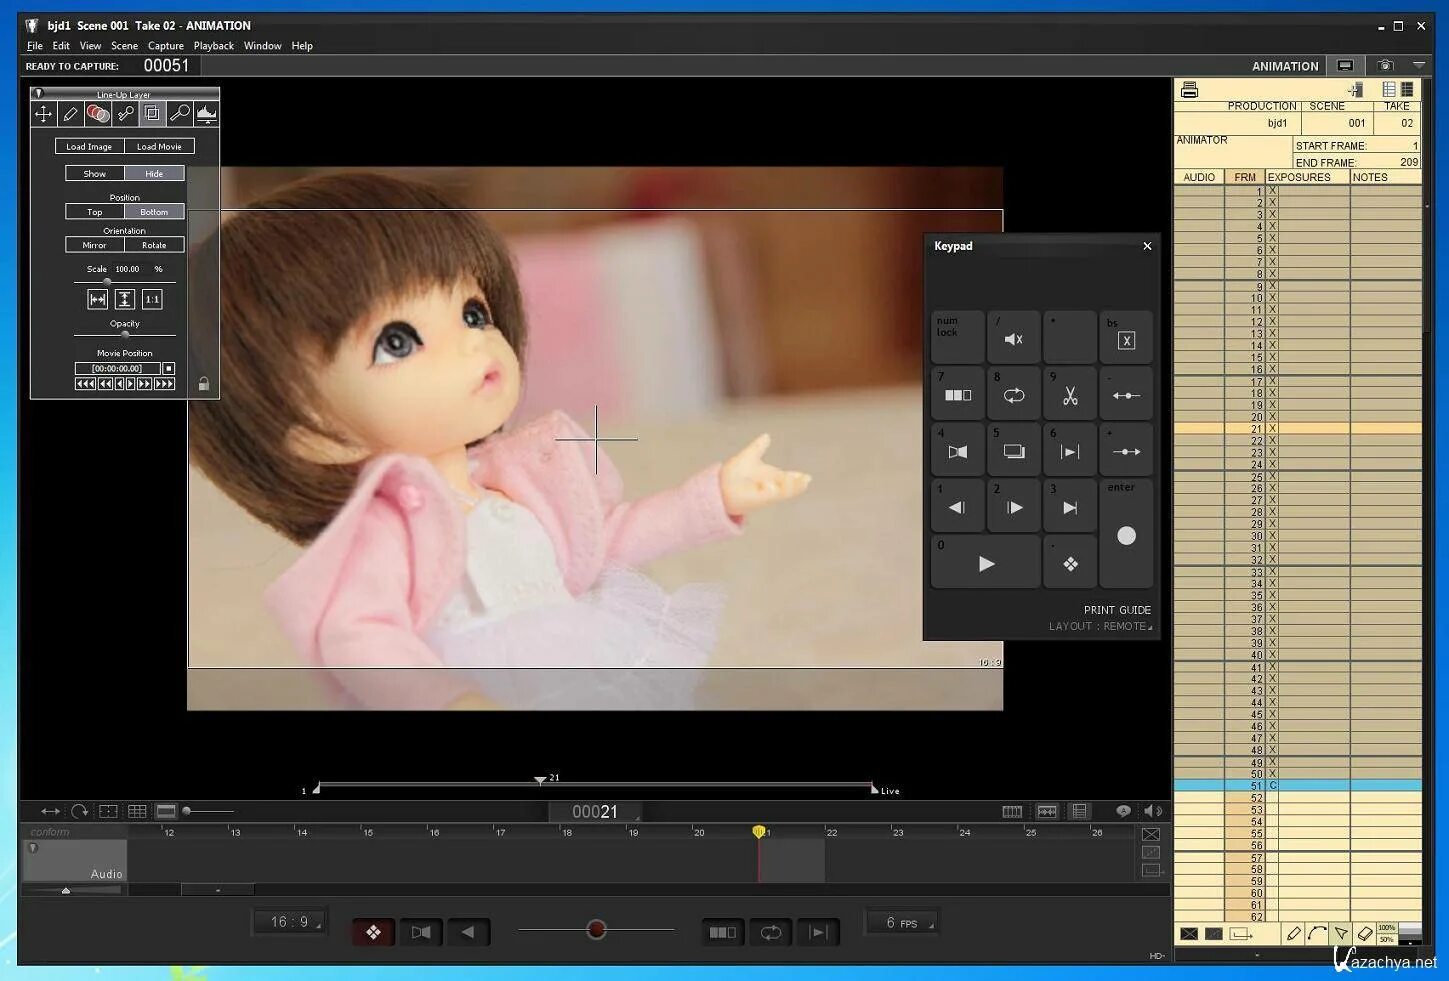Open the workspace dropdown arrow at top right
This screenshot has width=1449, height=981.
[x=1418, y=65]
